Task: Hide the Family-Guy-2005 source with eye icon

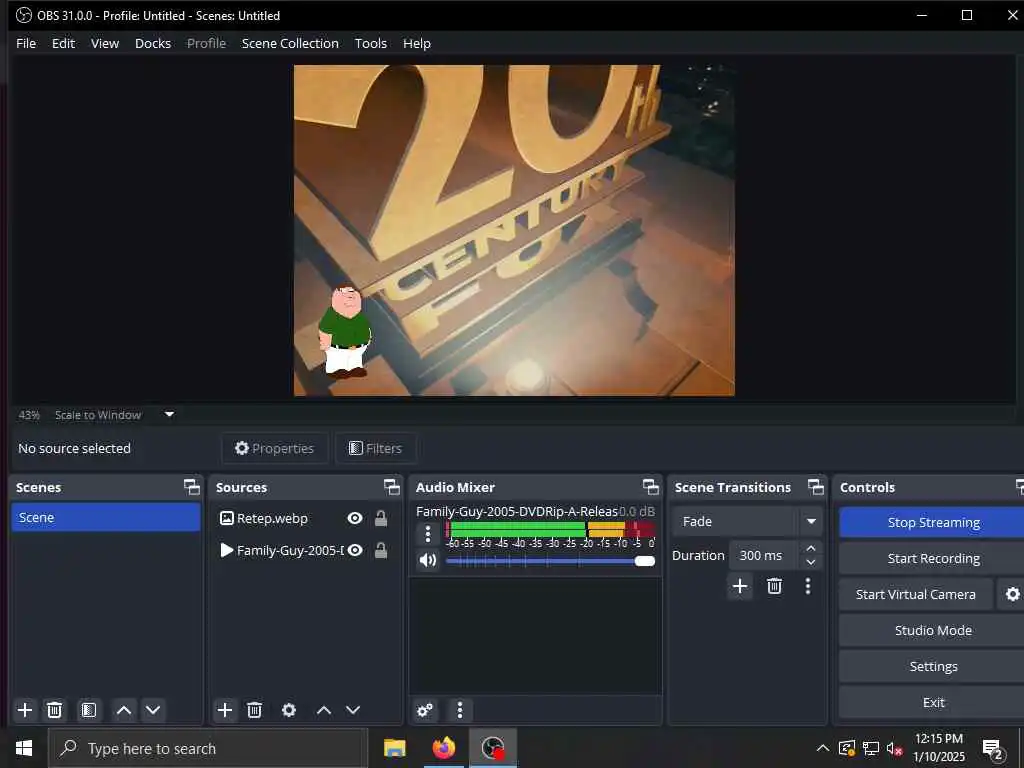Action: (355, 550)
